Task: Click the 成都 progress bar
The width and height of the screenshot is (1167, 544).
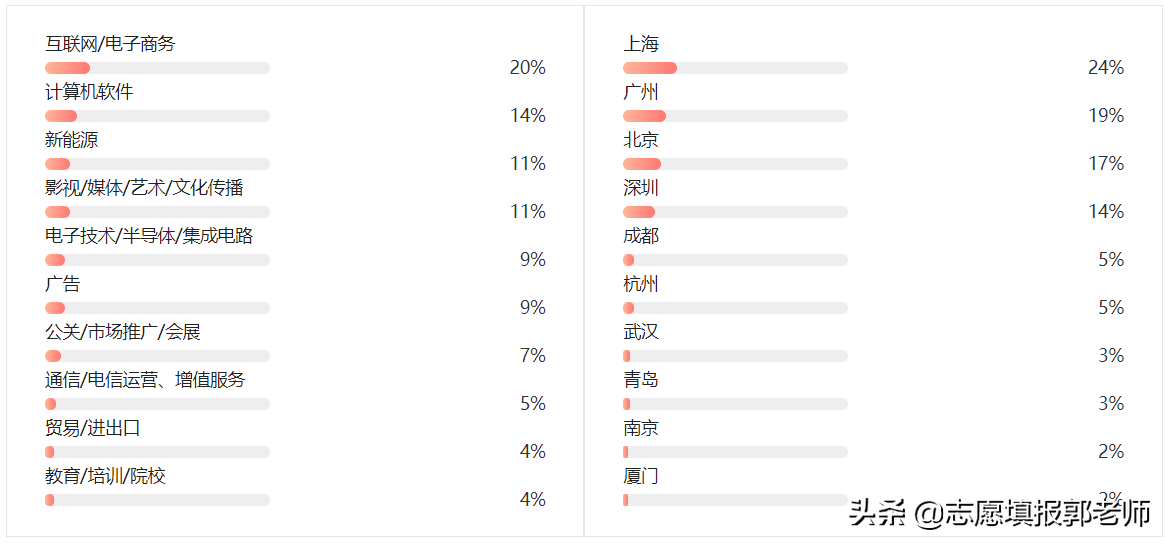Action: [735, 260]
